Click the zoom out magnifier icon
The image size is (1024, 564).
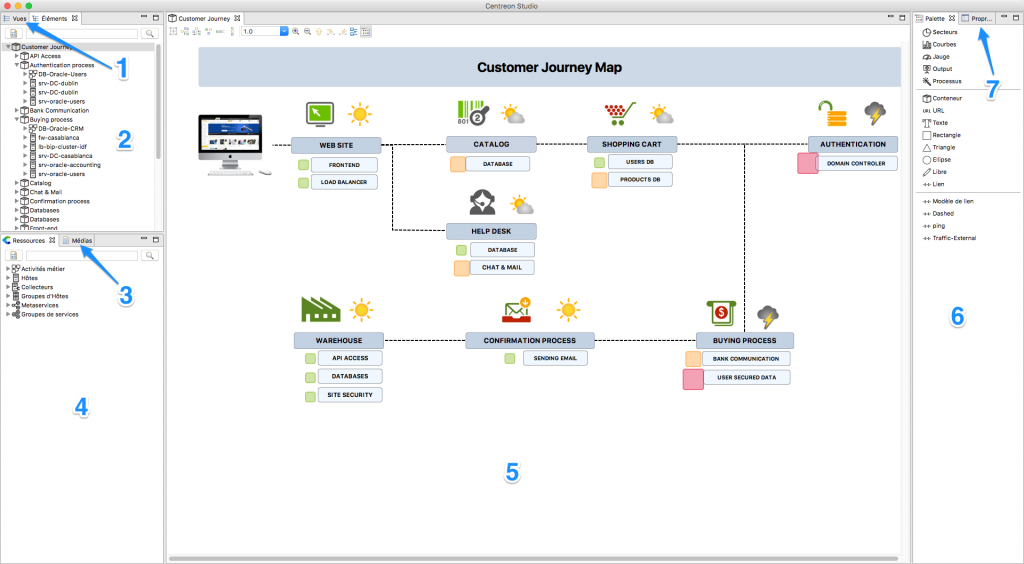(306, 32)
